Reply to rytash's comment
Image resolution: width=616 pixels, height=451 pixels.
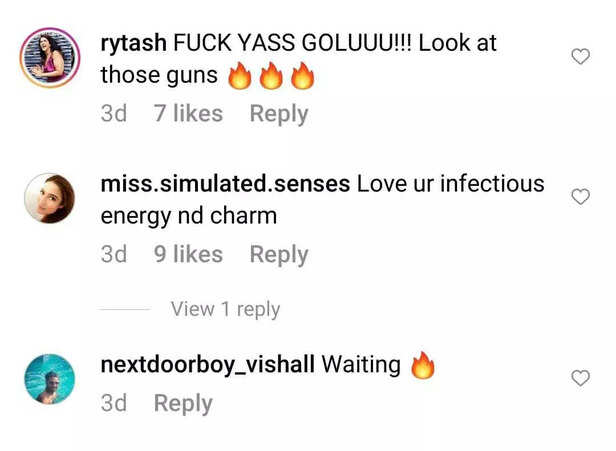coord(279,114)
